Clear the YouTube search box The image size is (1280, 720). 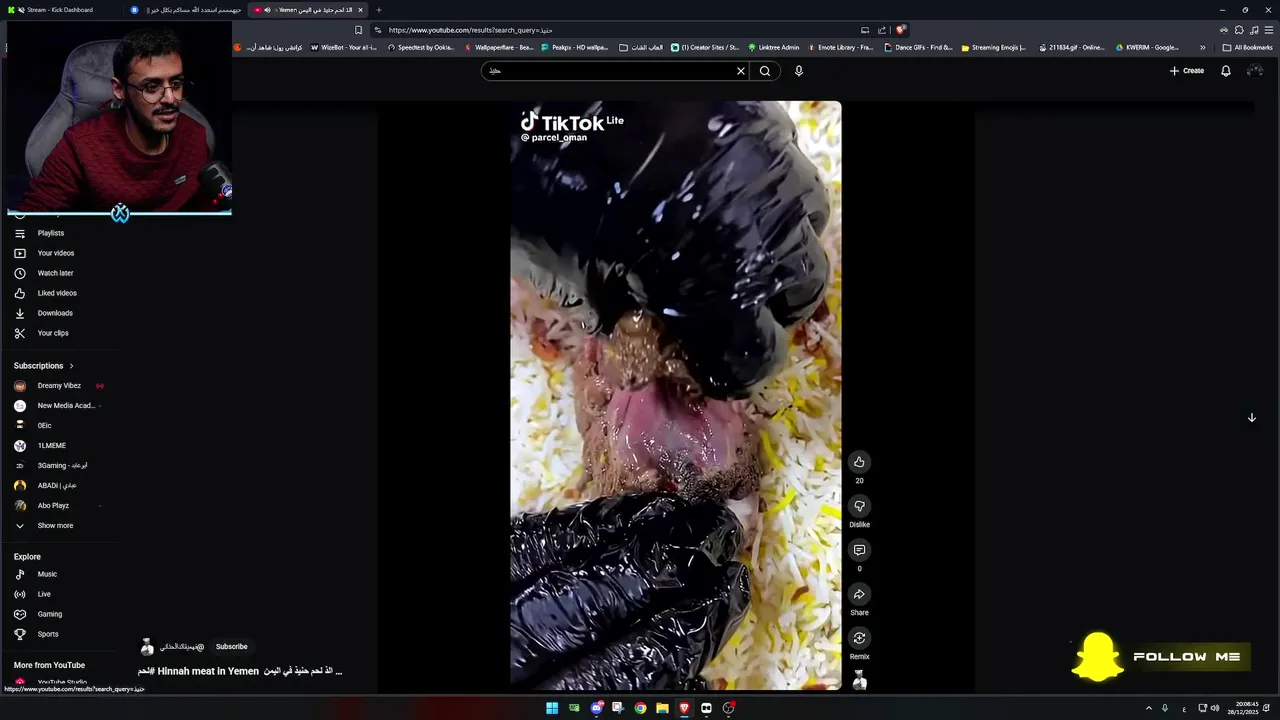coord(741,71)
